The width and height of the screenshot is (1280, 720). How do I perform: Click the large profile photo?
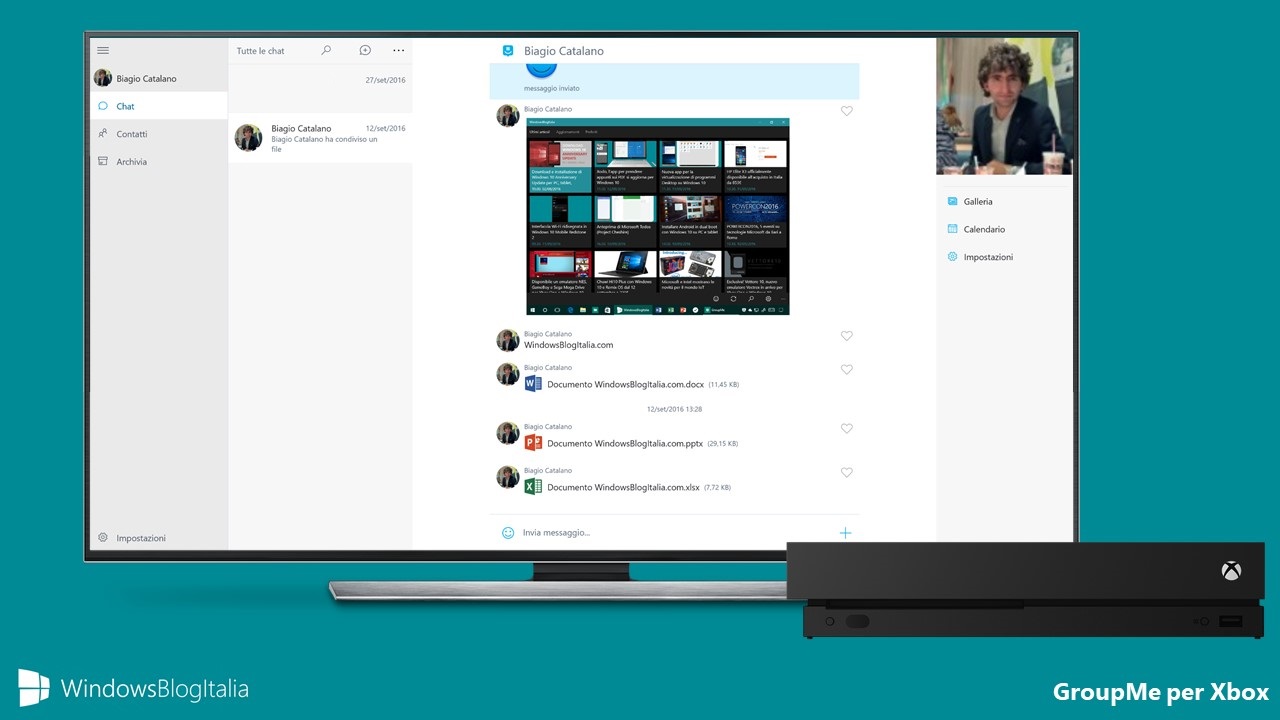click(x=1005, y=106)
